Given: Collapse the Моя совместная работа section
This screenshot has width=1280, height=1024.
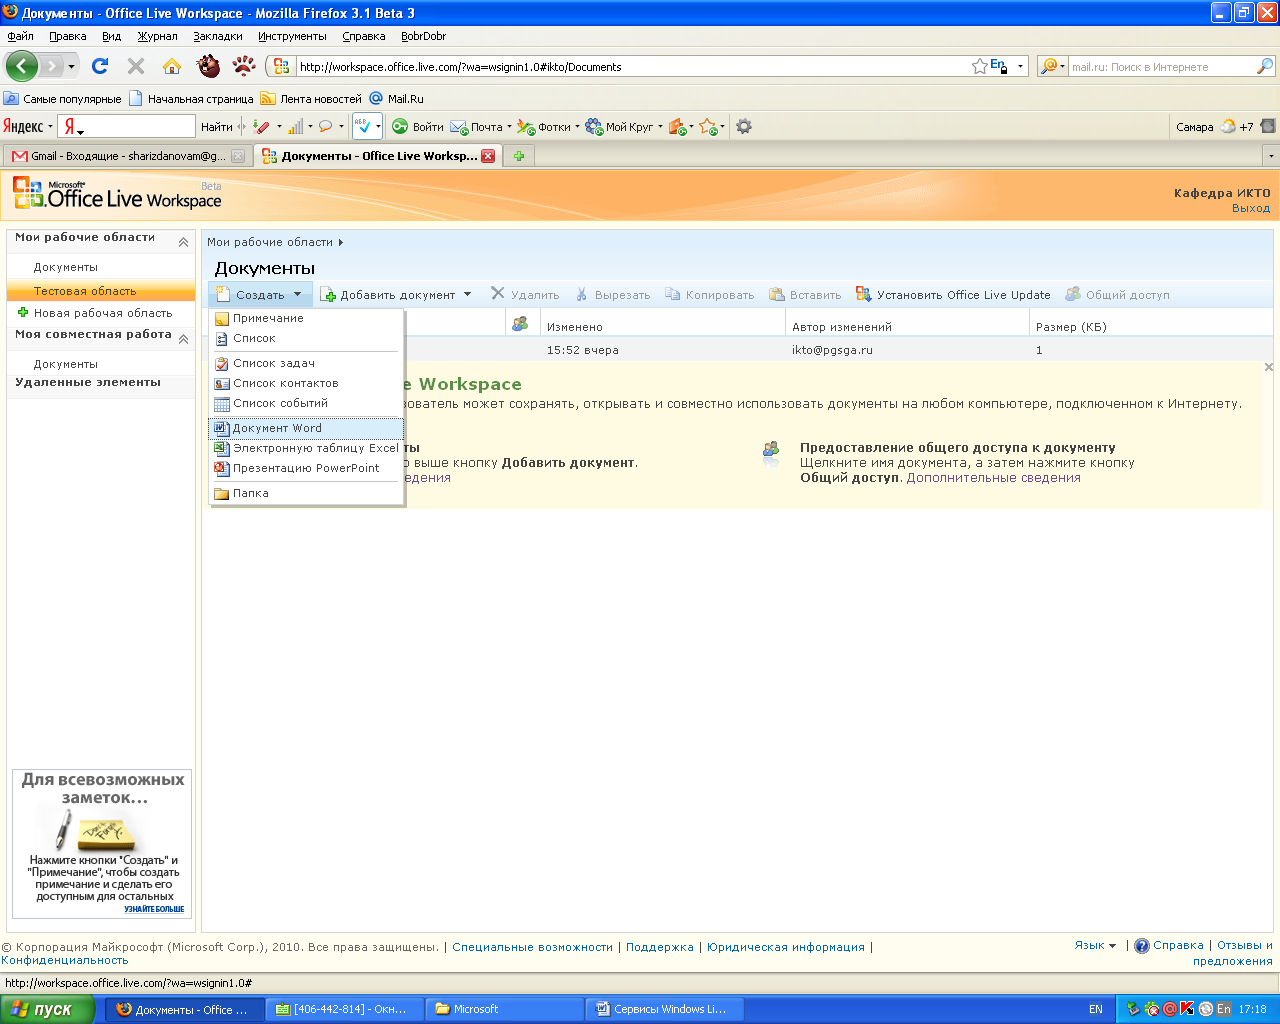Looking at the screenshot, I should click(x=184, y=339).
